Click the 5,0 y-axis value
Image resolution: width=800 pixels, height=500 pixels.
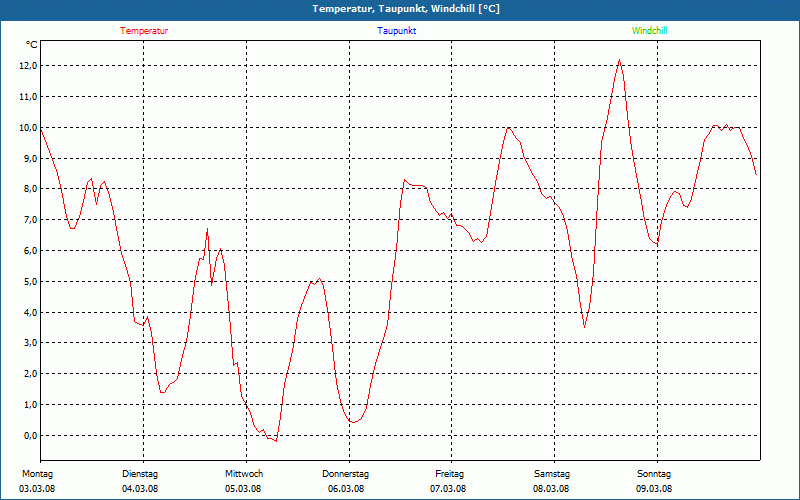tap(30, 282)
